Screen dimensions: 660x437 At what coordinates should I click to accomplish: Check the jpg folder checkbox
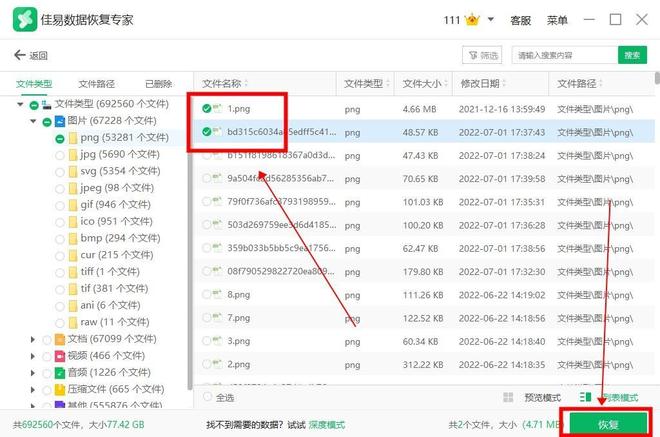60,155
